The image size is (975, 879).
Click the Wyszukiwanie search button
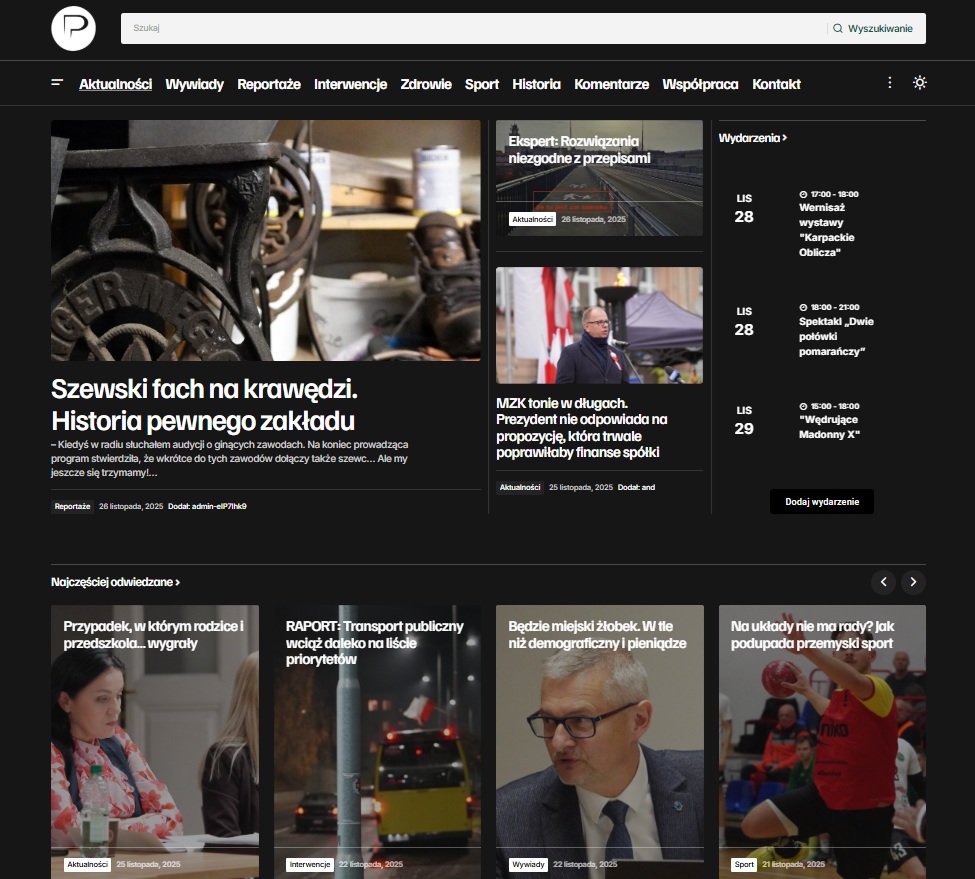pos(873,29)
